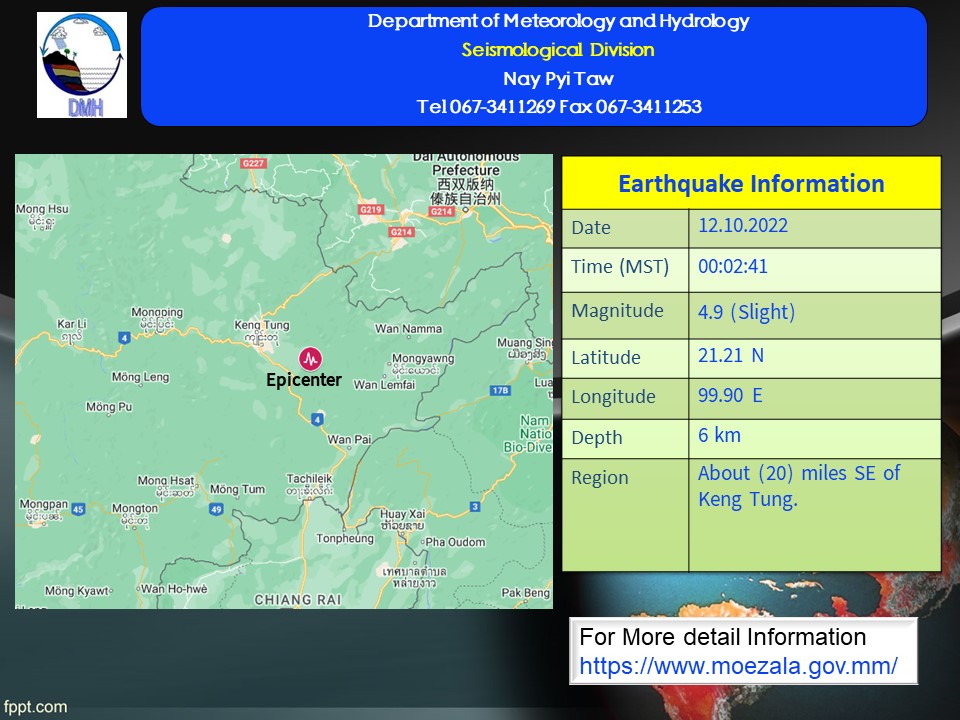Click the time value 00:02:41
This screenshot has width=960, height=720.
(732, 266)
